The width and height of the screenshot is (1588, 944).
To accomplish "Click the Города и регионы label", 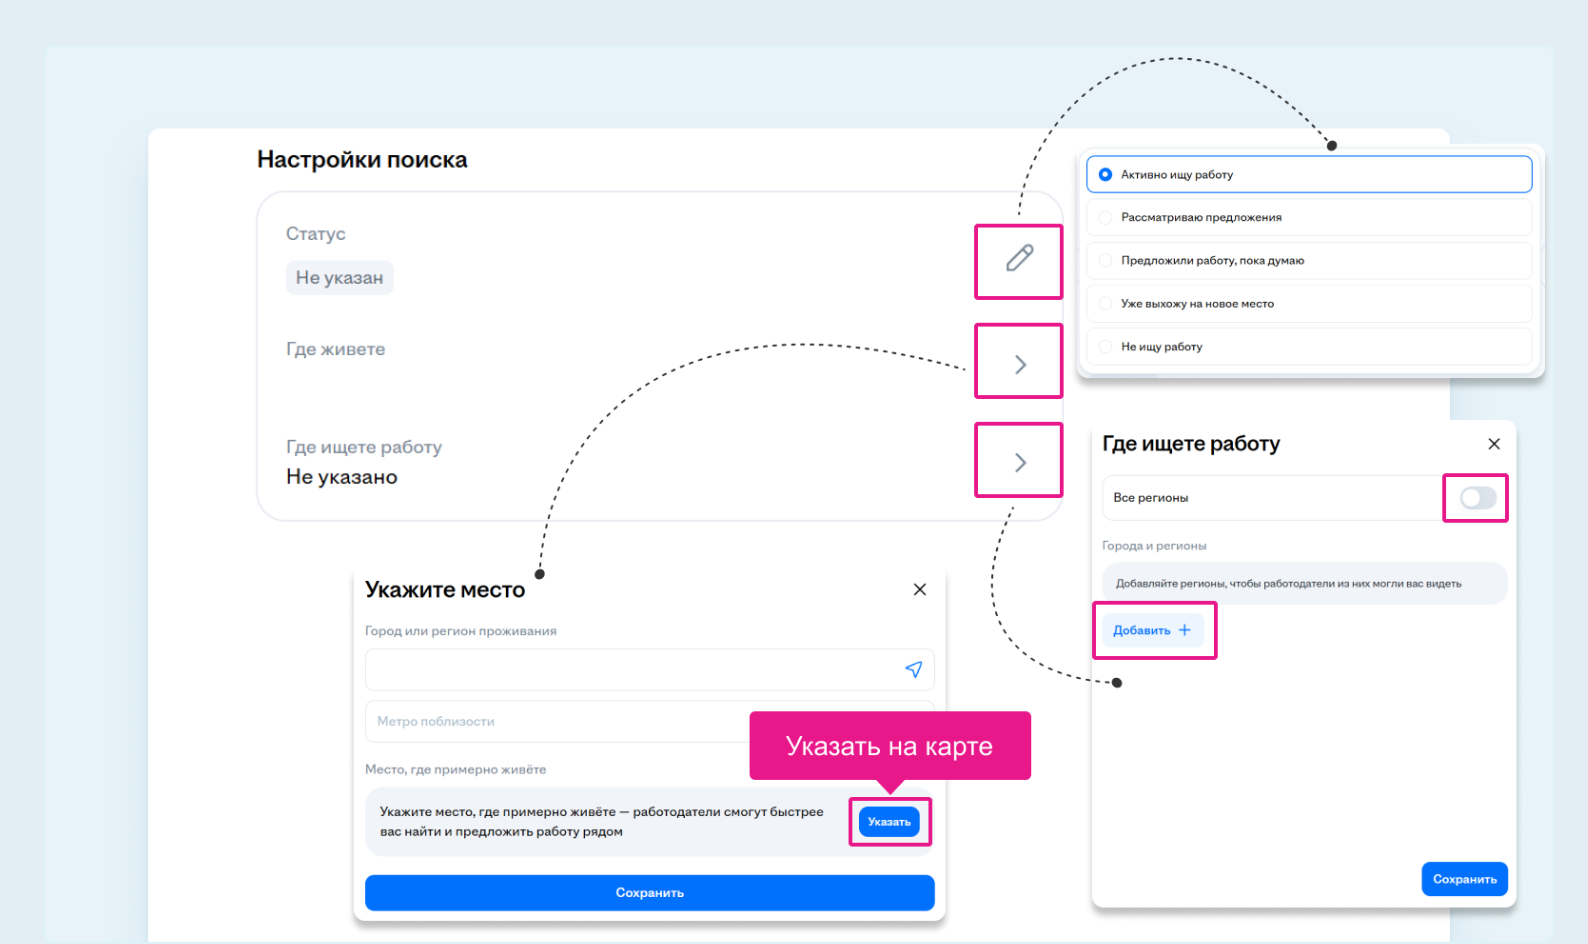I will tap(1154, 546).
